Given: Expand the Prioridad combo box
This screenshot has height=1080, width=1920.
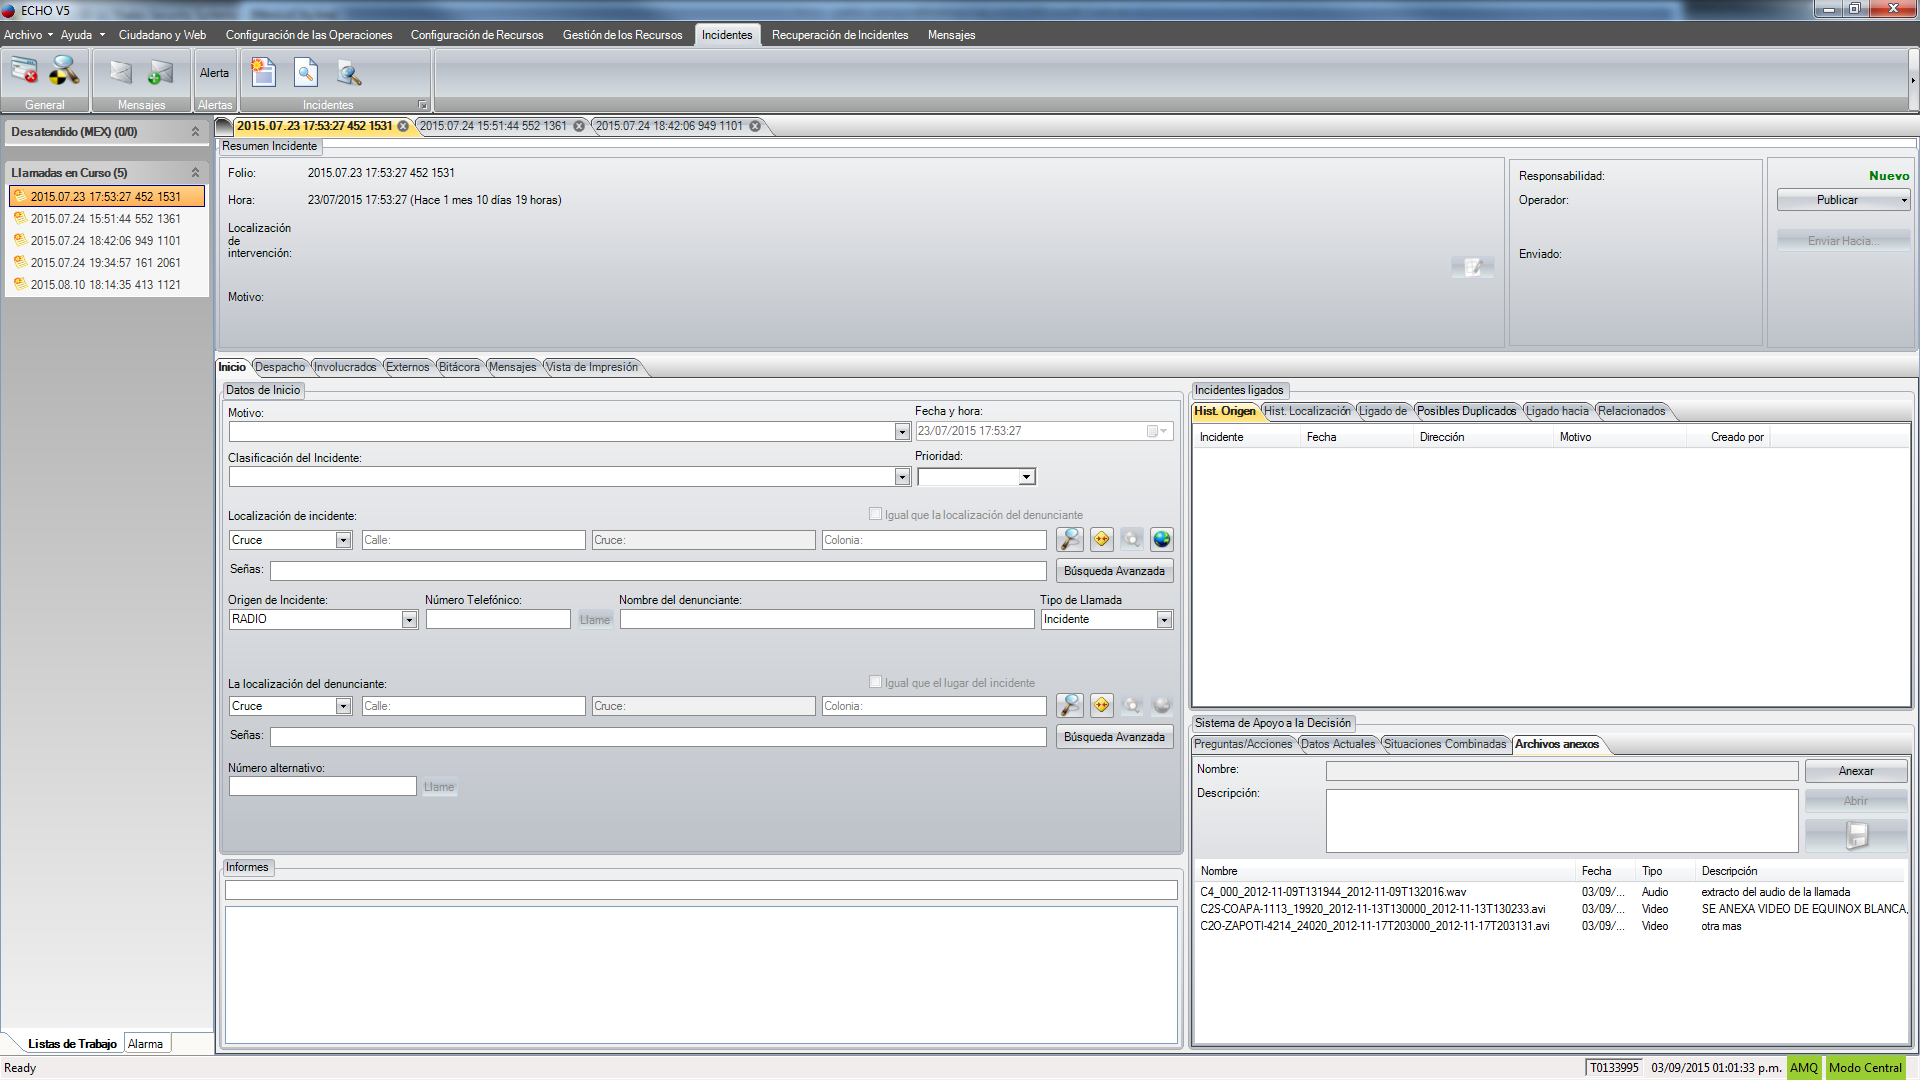Looking at the screenshot, I should click(x=1026, y=478).
